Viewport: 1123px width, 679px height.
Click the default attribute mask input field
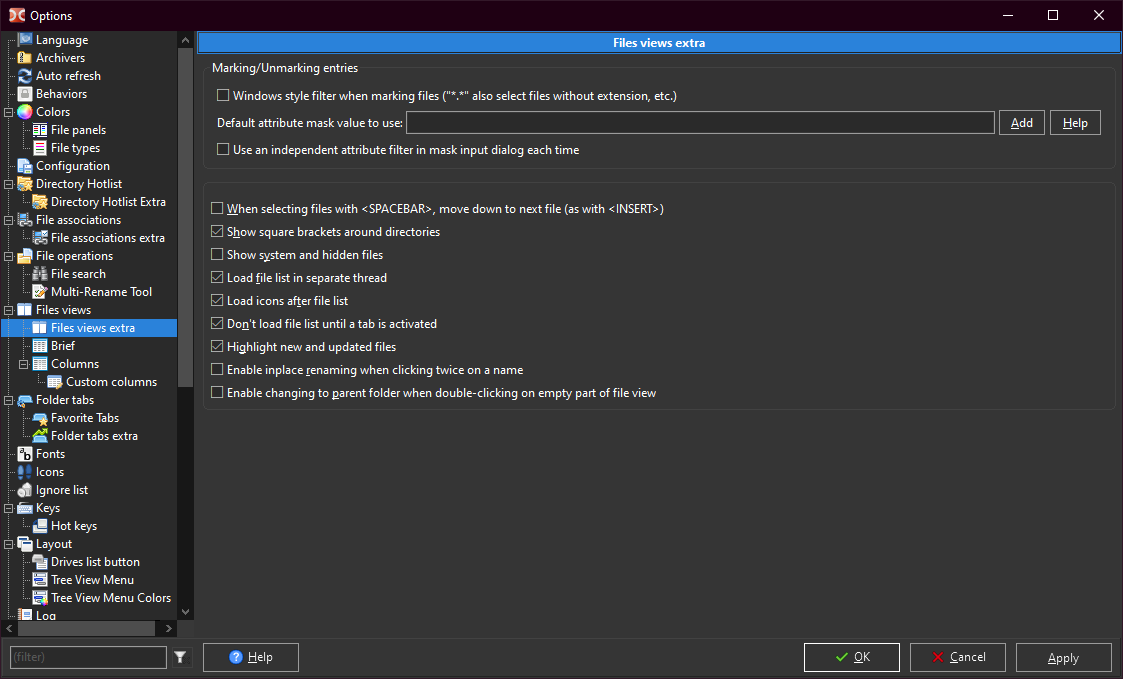[699, 123]
